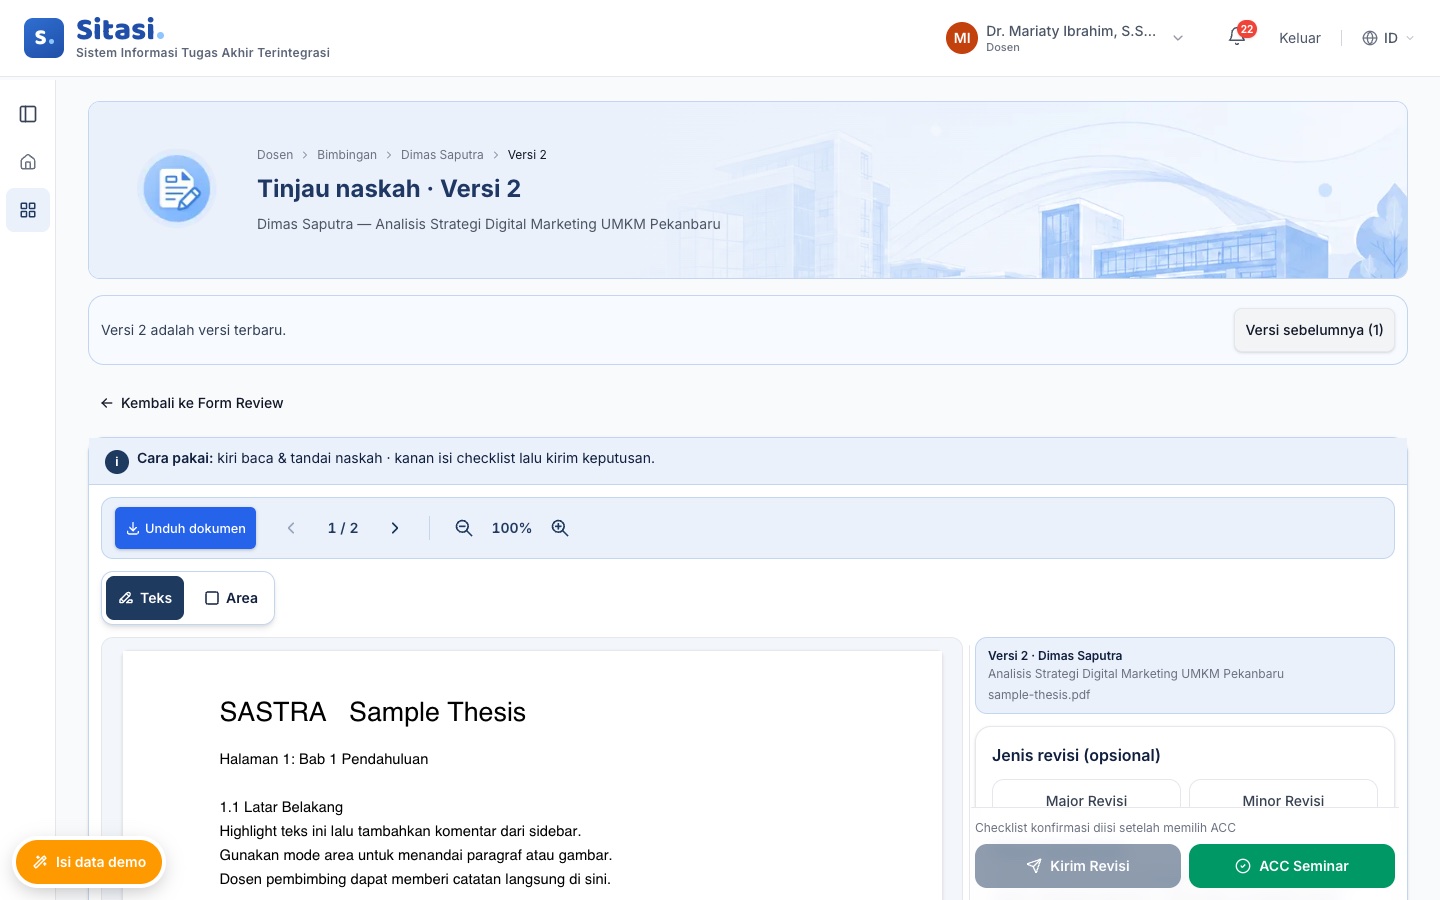Open the grid dashboard icon in sidebar
The image size is (1440, 900).
(x=28, y=210)
